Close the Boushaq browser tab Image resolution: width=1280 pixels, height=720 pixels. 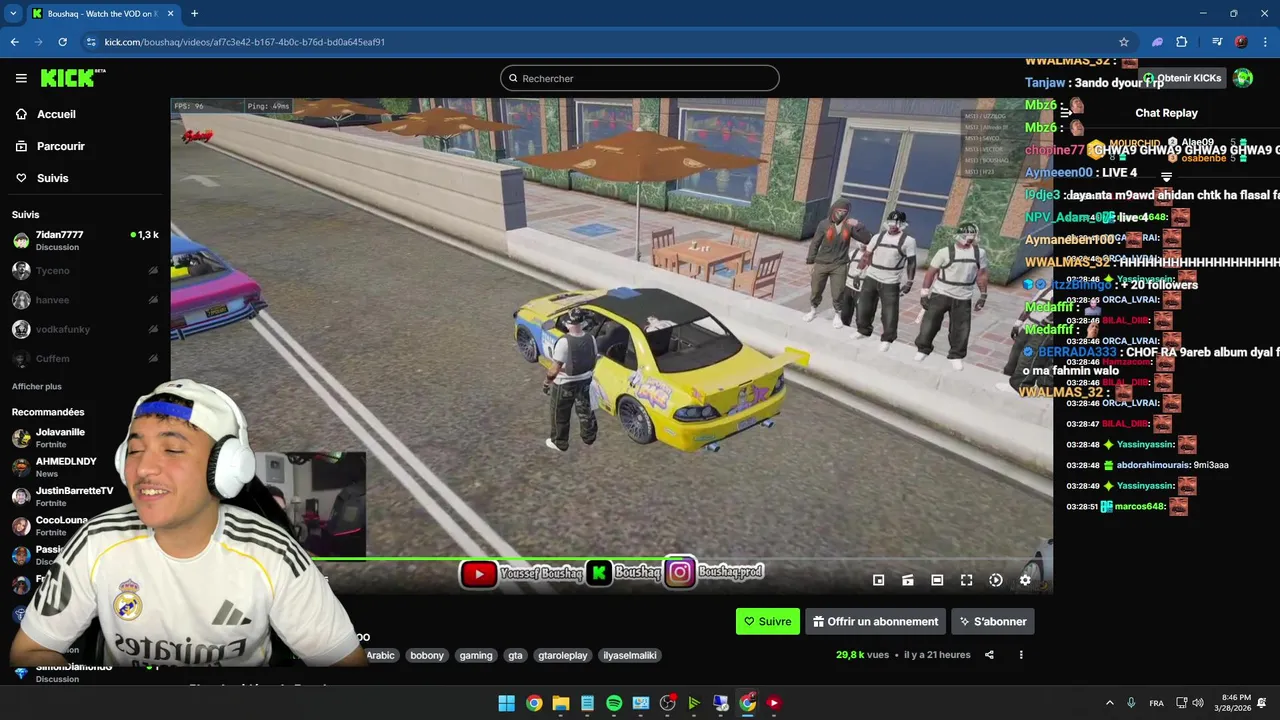[x=168, y=14]
